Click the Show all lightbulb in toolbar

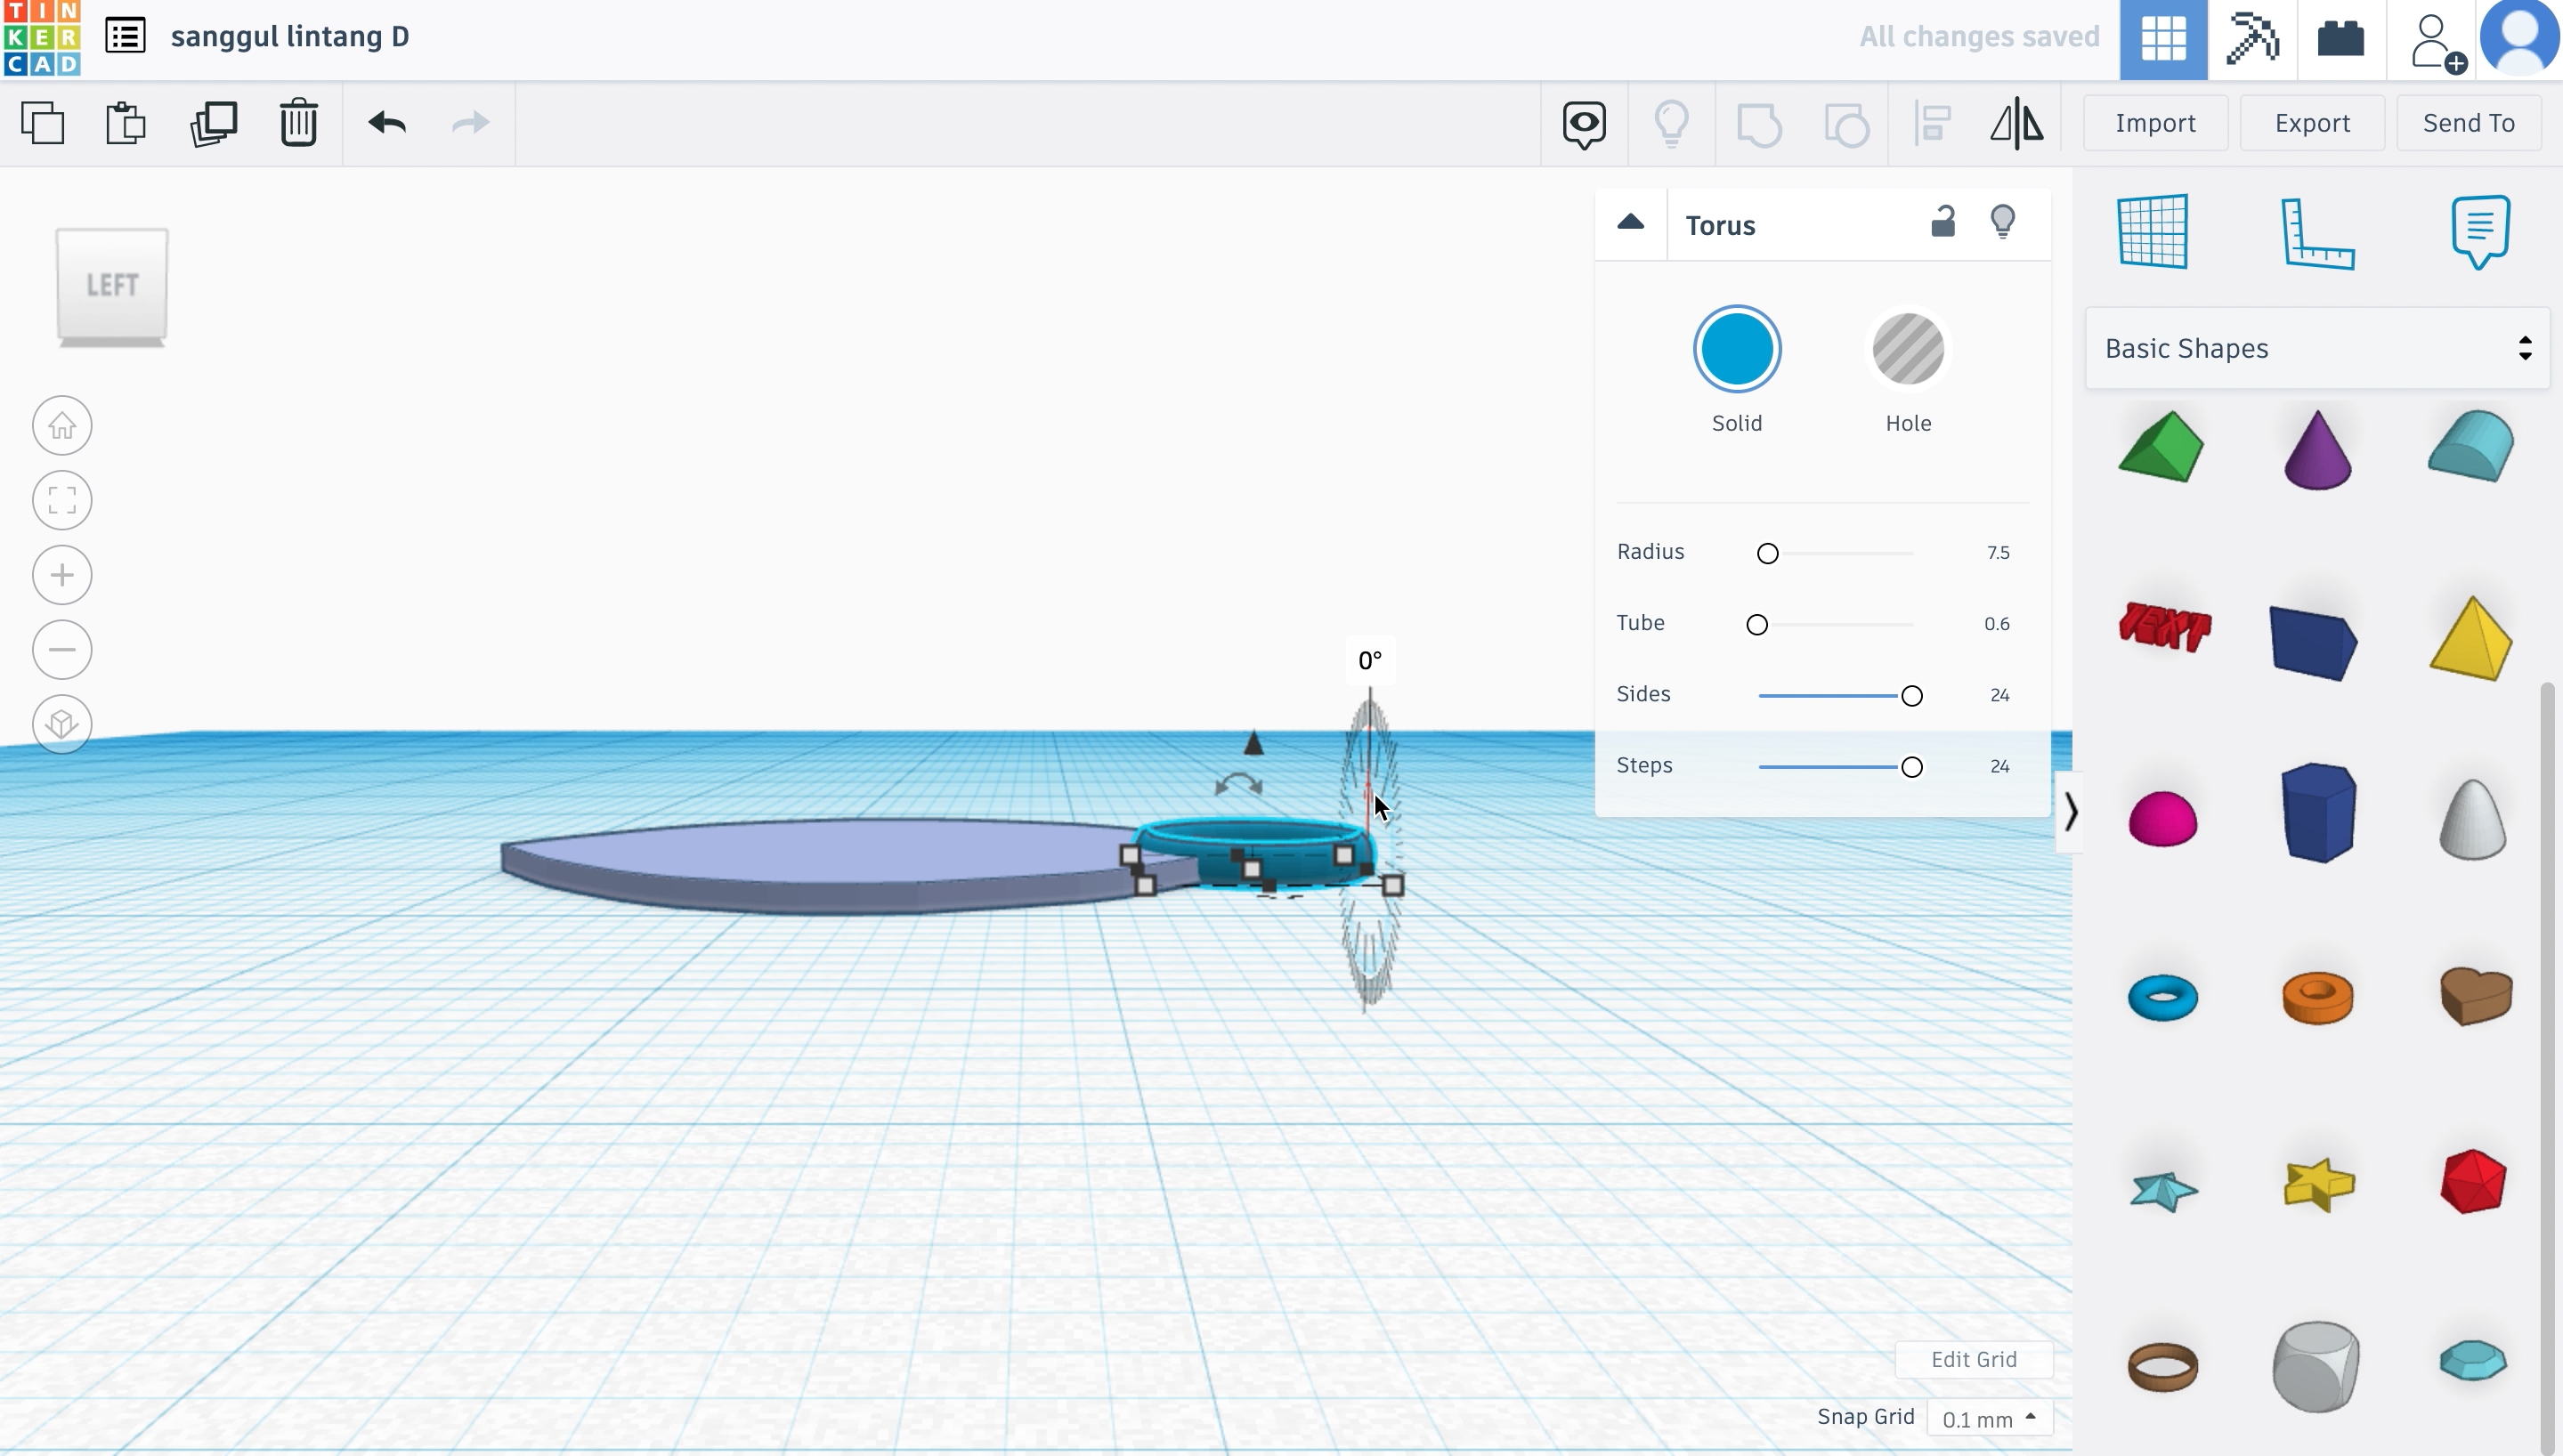pos(1672,124)
